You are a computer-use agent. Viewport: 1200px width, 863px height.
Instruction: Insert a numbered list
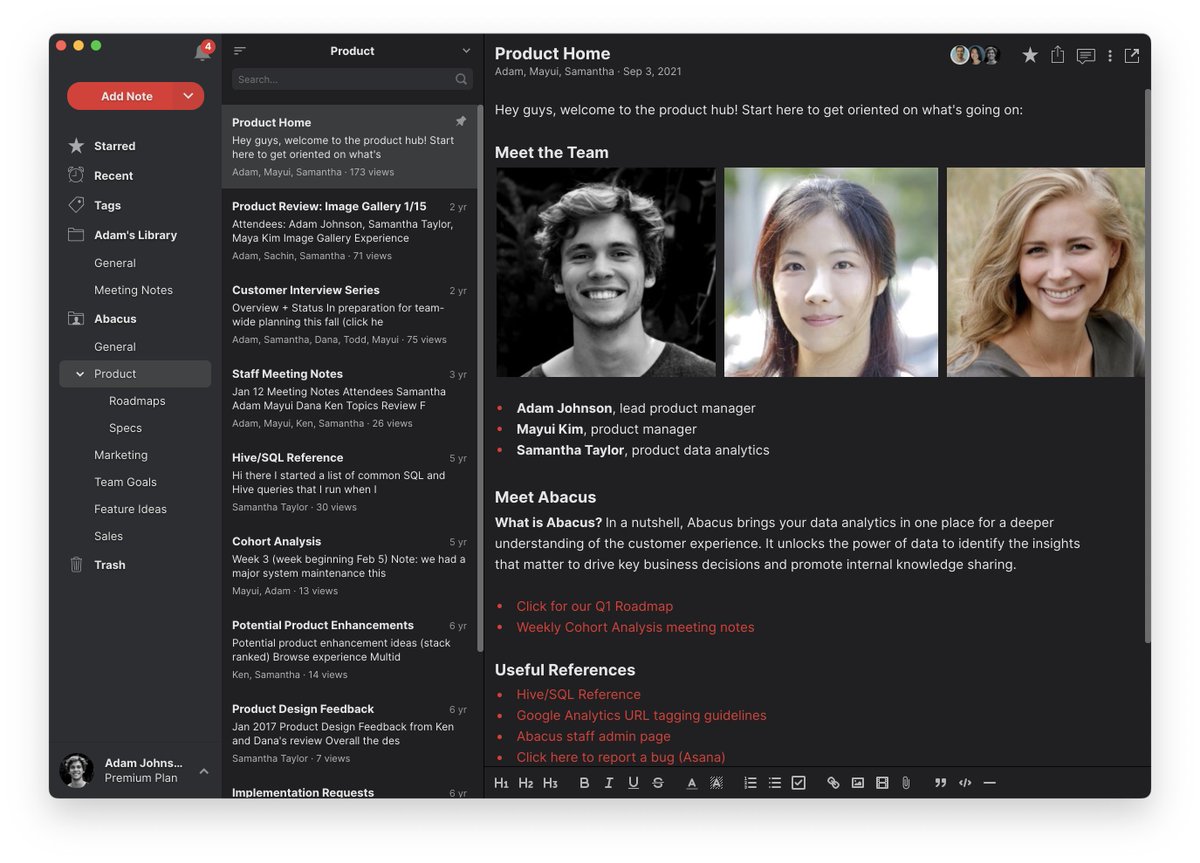pos(750,783)
